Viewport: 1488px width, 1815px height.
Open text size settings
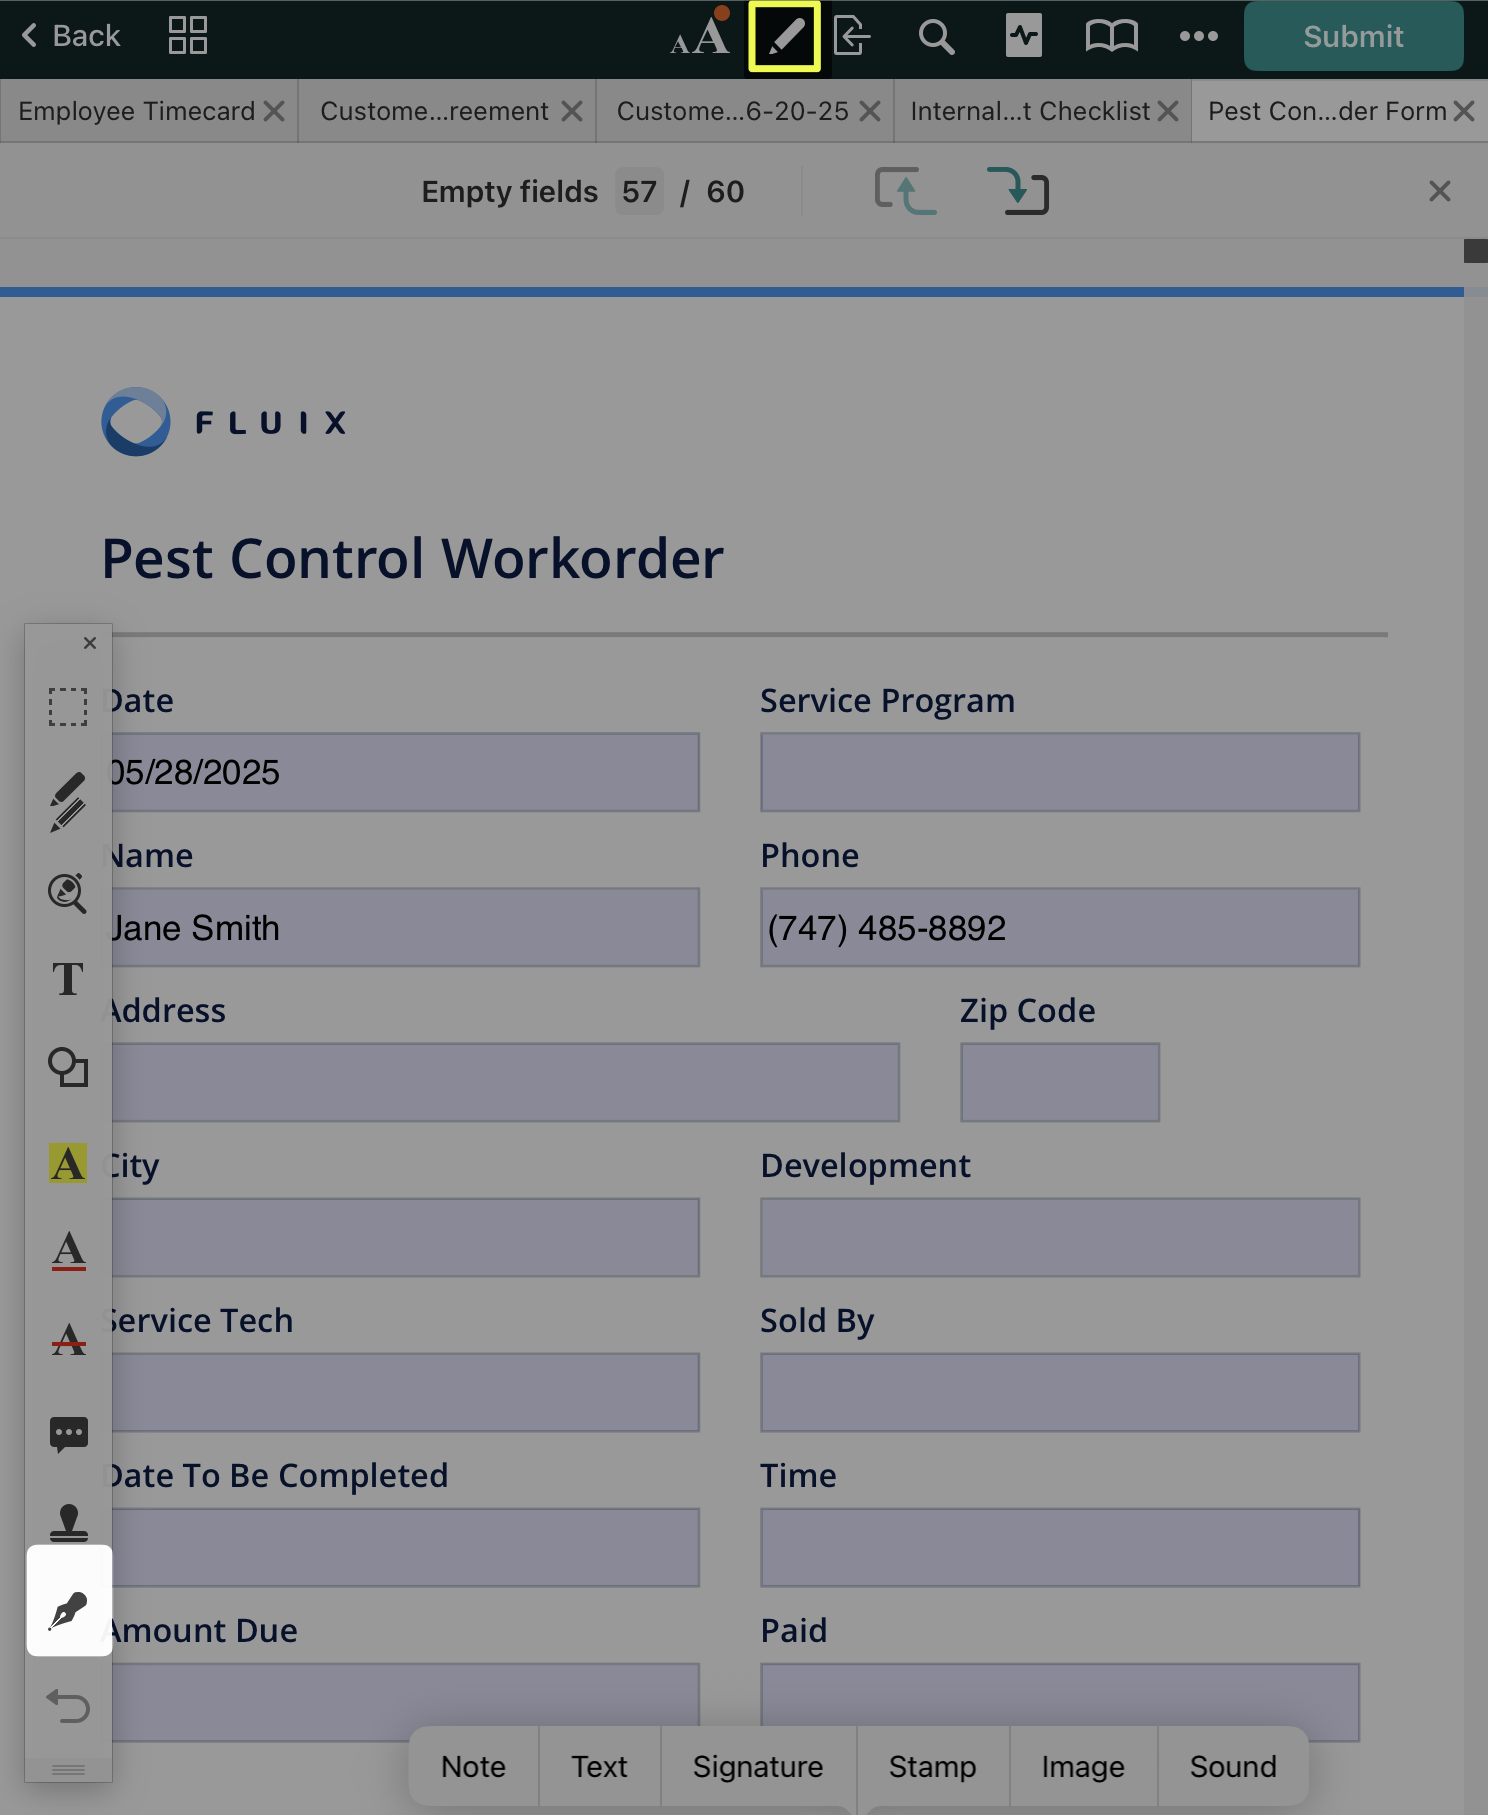(x=700, y=37)
